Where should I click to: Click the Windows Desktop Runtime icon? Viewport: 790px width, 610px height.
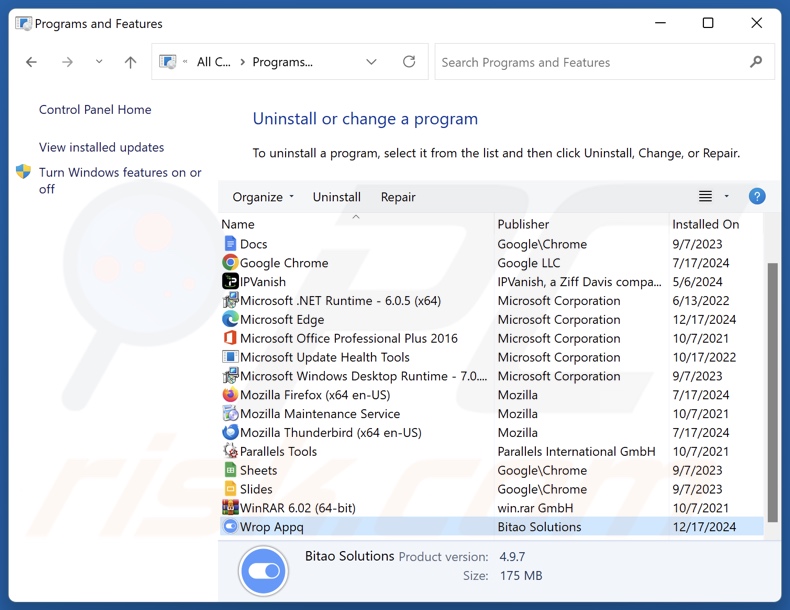[x=230, y=376]
